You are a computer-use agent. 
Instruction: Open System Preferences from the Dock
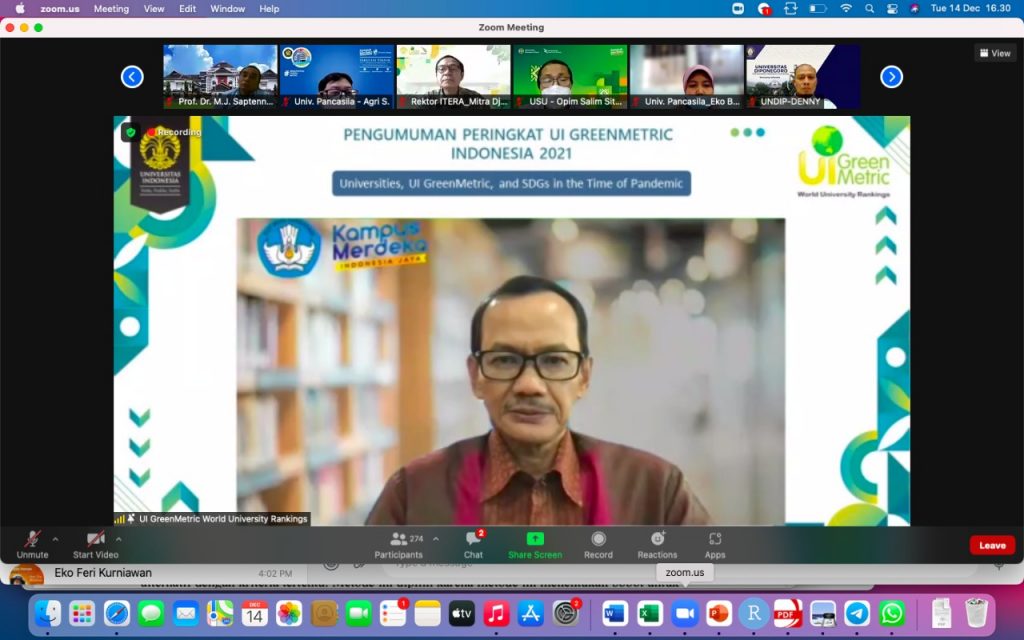(566, 613)
